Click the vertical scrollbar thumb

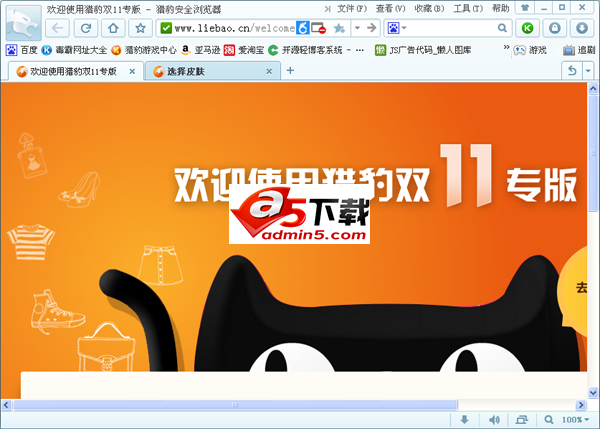(593, 153)
